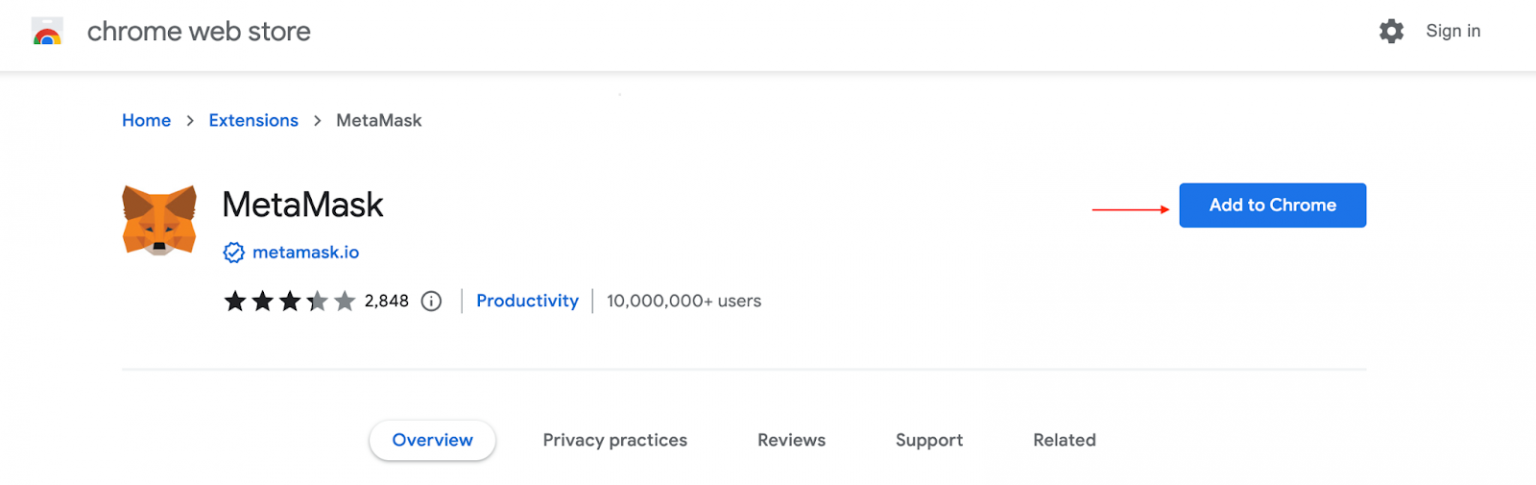Click the Chrome Web Store rainbow logo

[47, 32]
